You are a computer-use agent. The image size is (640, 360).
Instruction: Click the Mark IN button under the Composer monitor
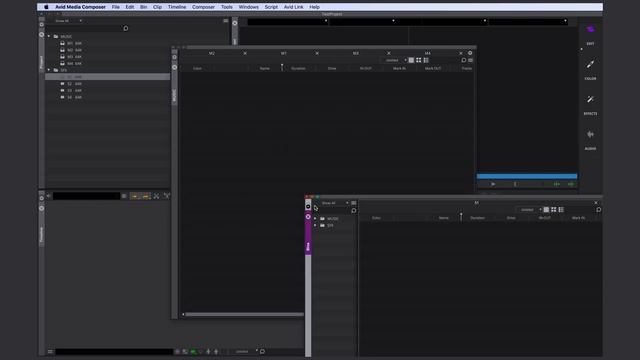click(515, 184)
